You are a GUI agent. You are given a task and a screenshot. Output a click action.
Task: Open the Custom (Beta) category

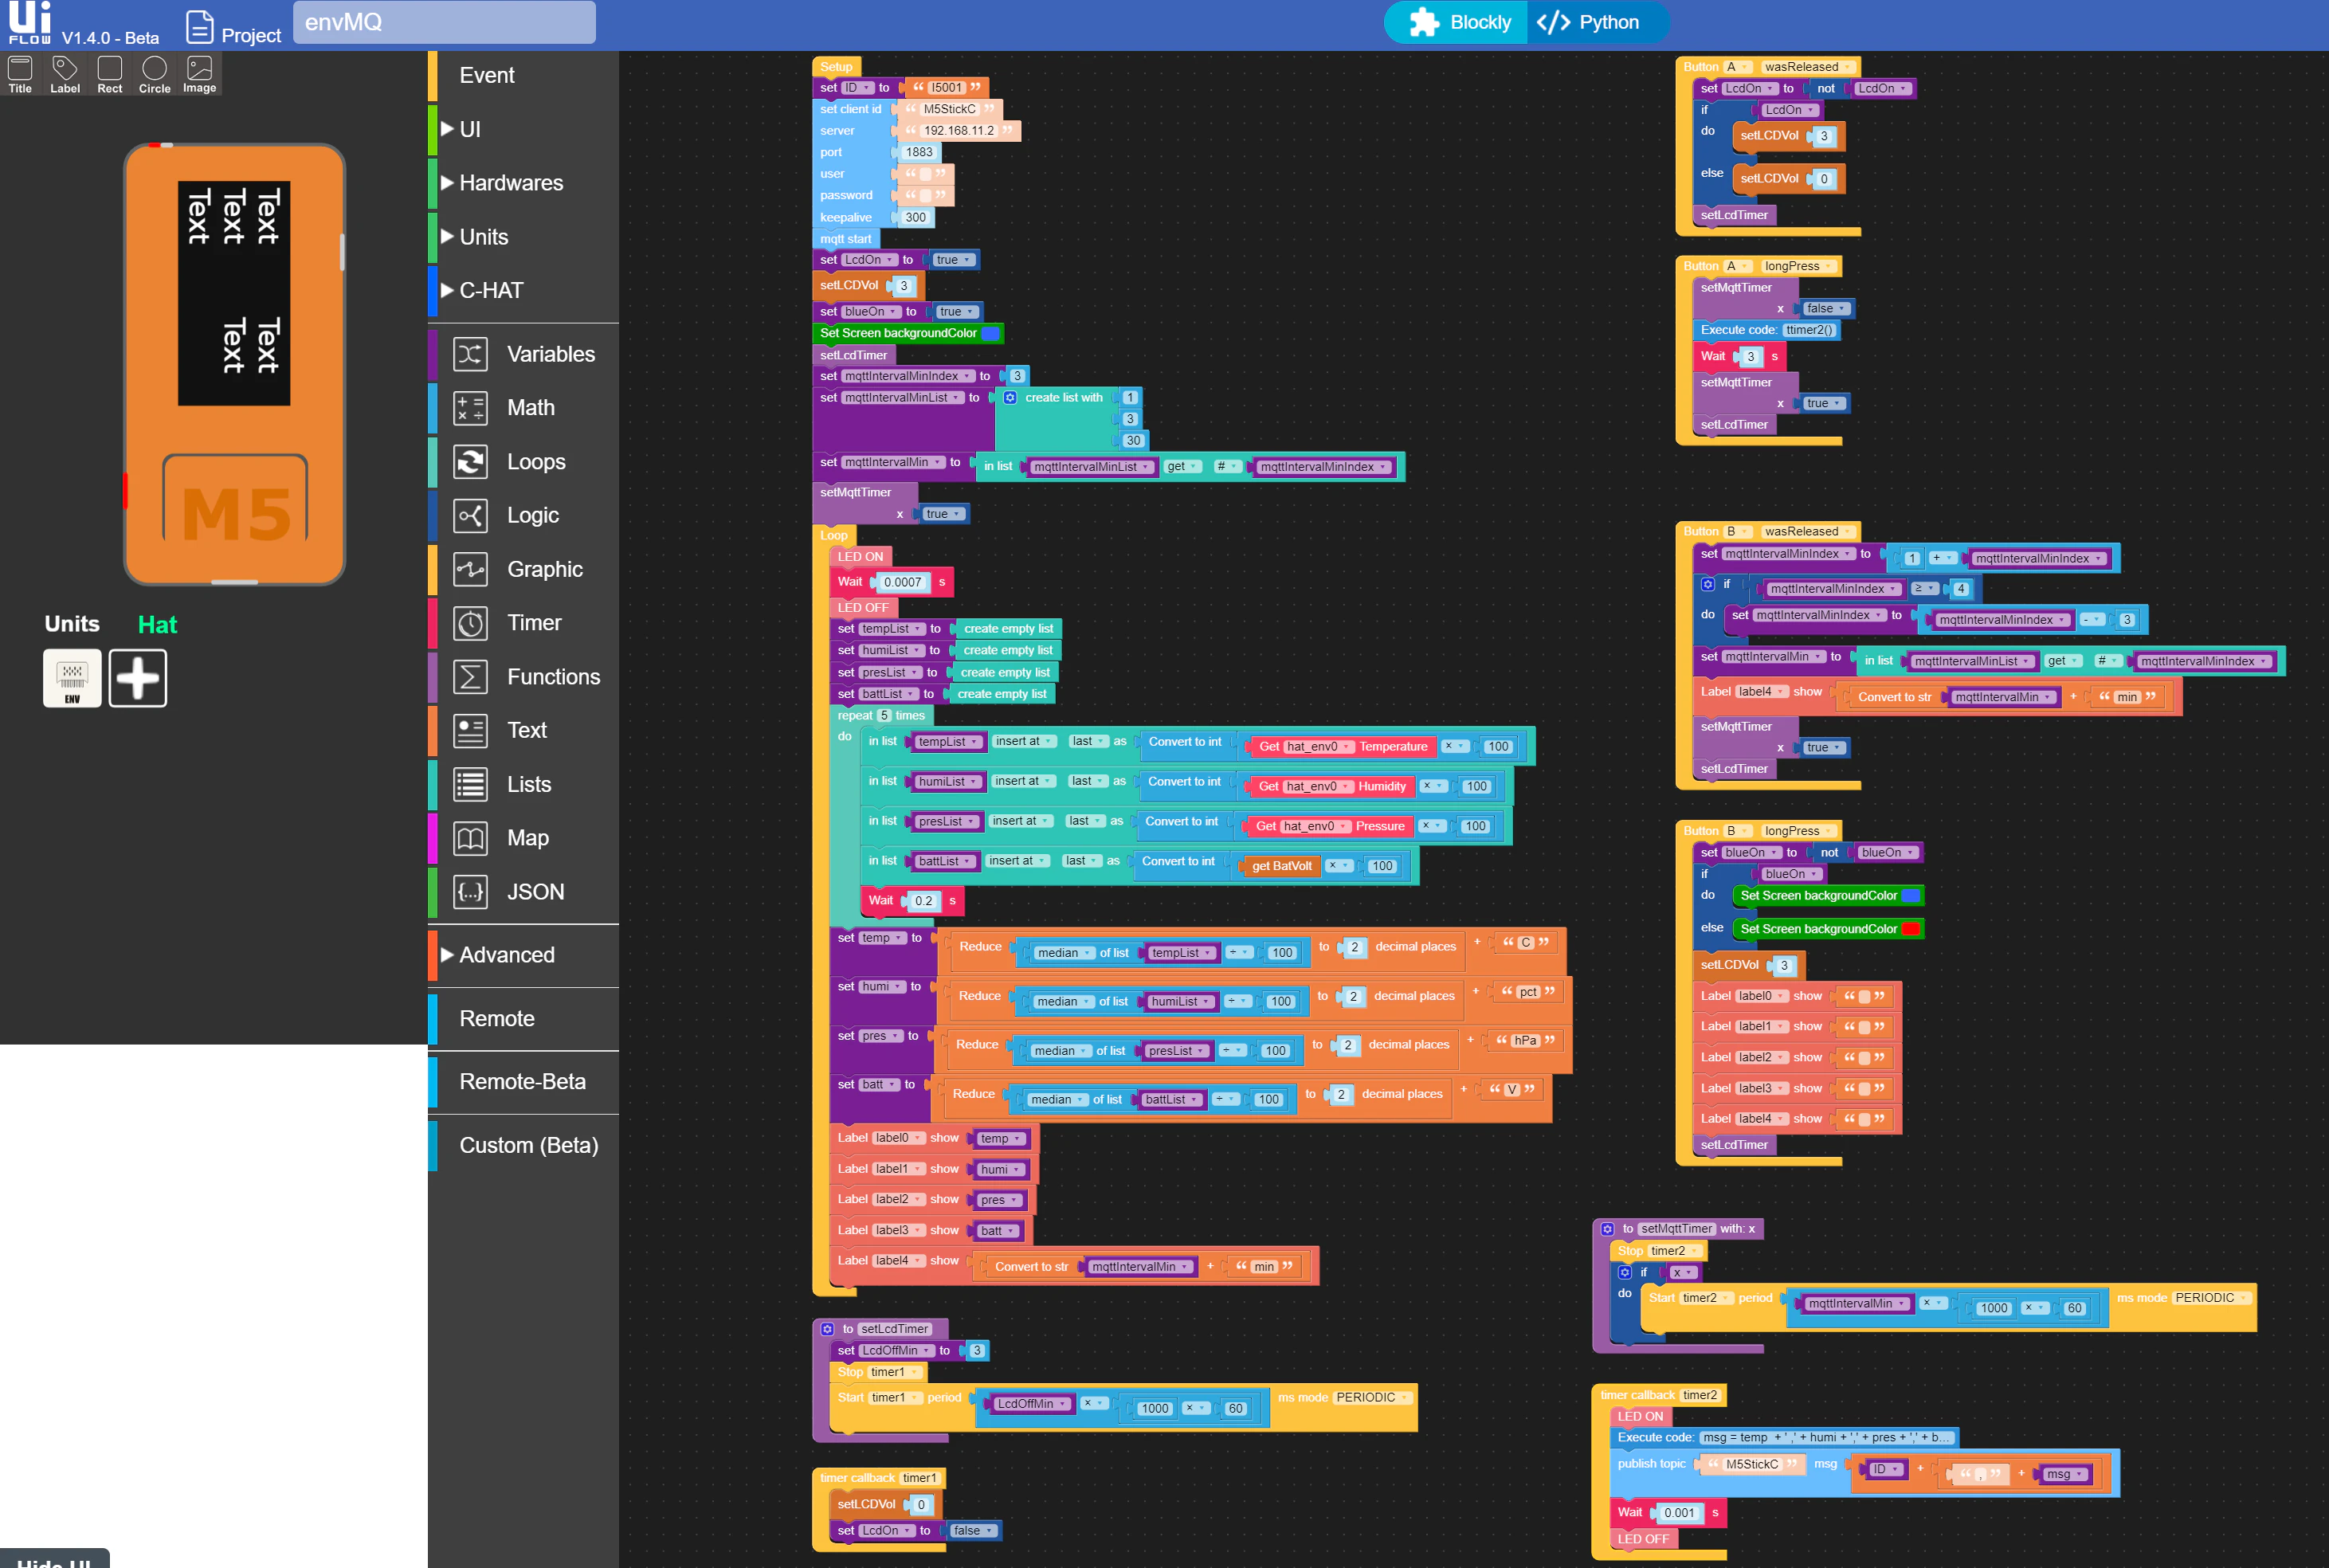[x=524, y=1146]
